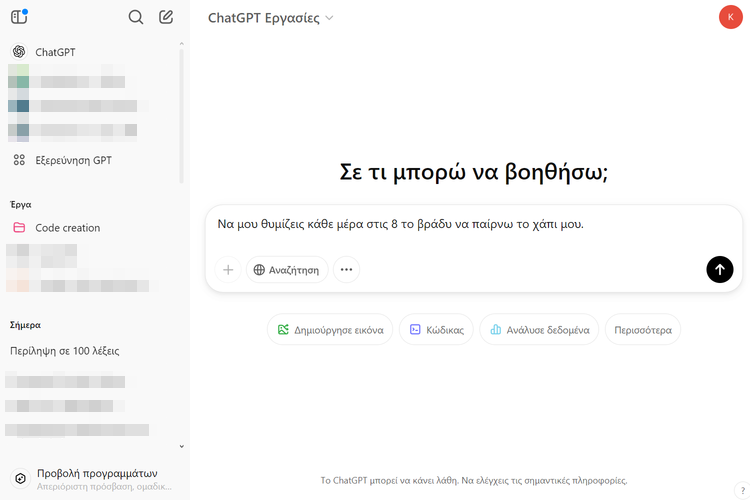Open the user profile avatar K
Viewport: 750px width, 500px height.
730,18
